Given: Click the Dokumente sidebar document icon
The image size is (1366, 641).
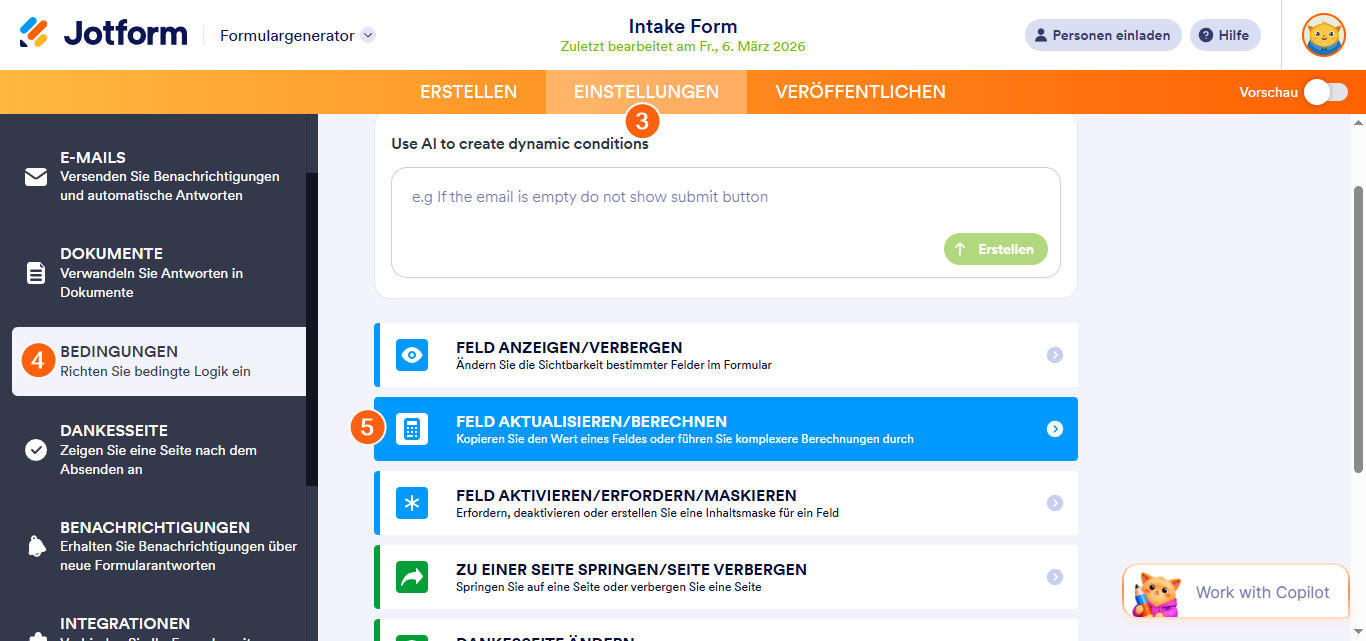Looking at the screenshot, I should point(36,273).
